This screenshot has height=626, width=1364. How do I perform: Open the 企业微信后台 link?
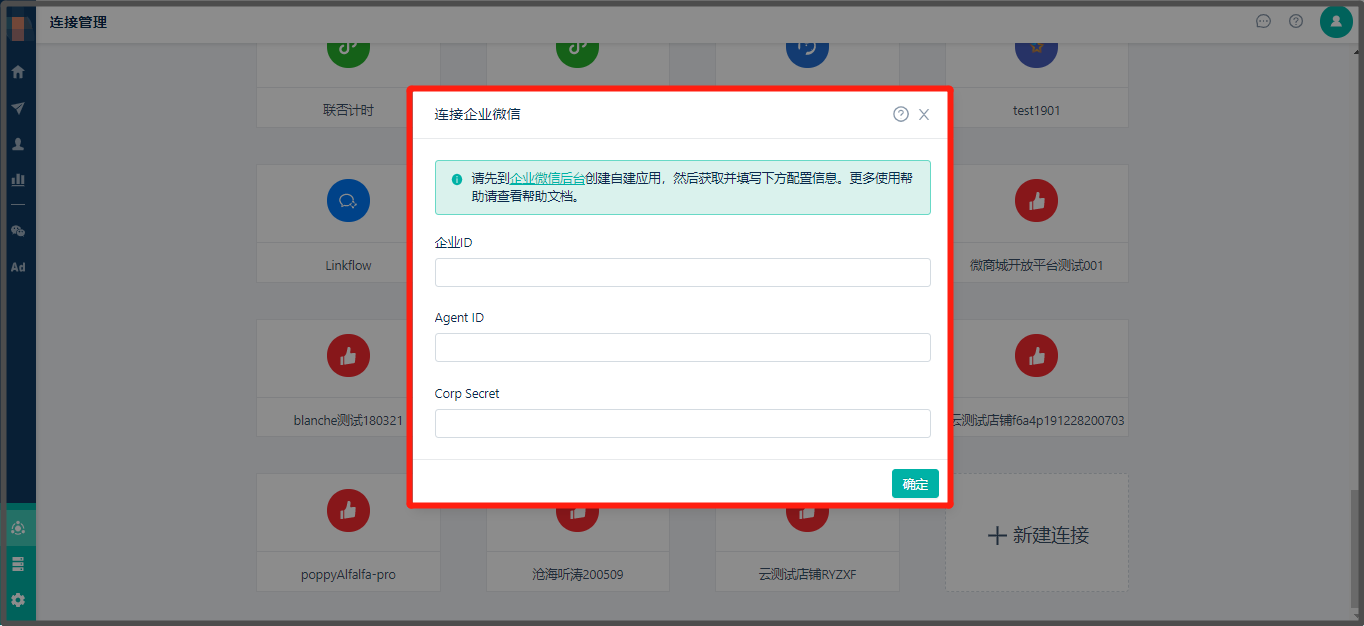(x=547, y=179)
